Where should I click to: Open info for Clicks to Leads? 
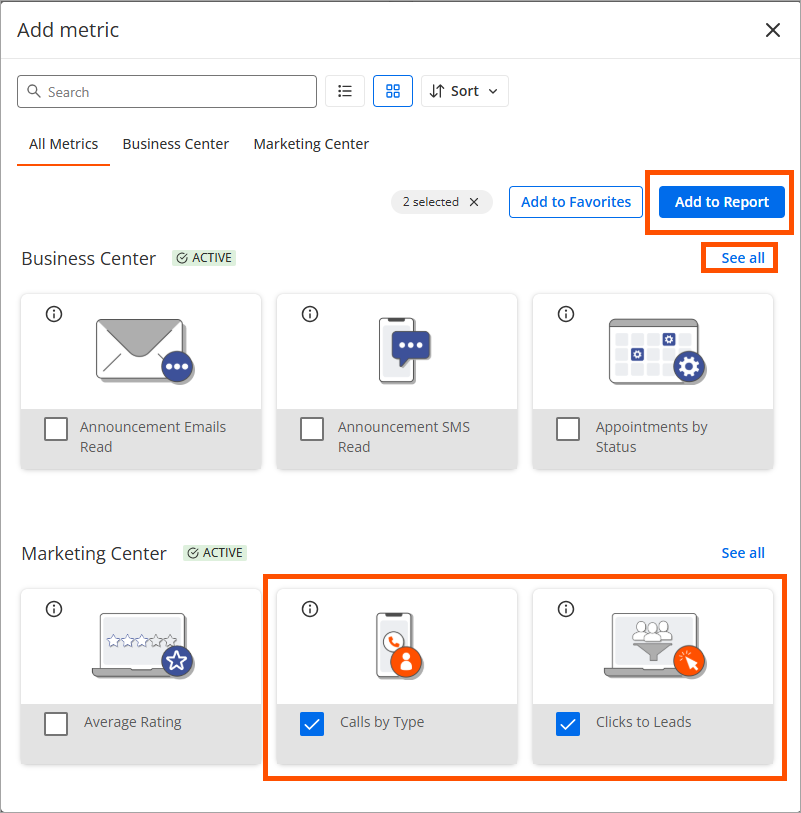566,609
